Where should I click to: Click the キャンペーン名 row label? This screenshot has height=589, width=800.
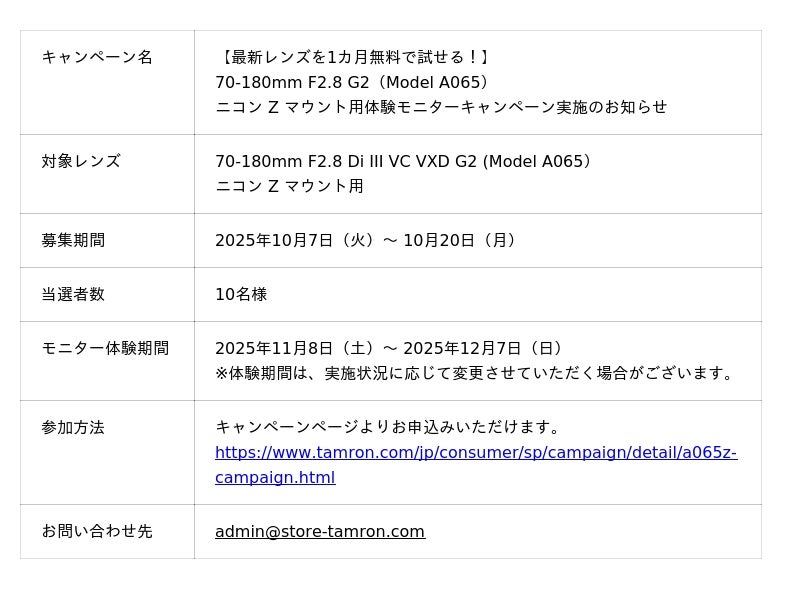click(x=97, y=57)
